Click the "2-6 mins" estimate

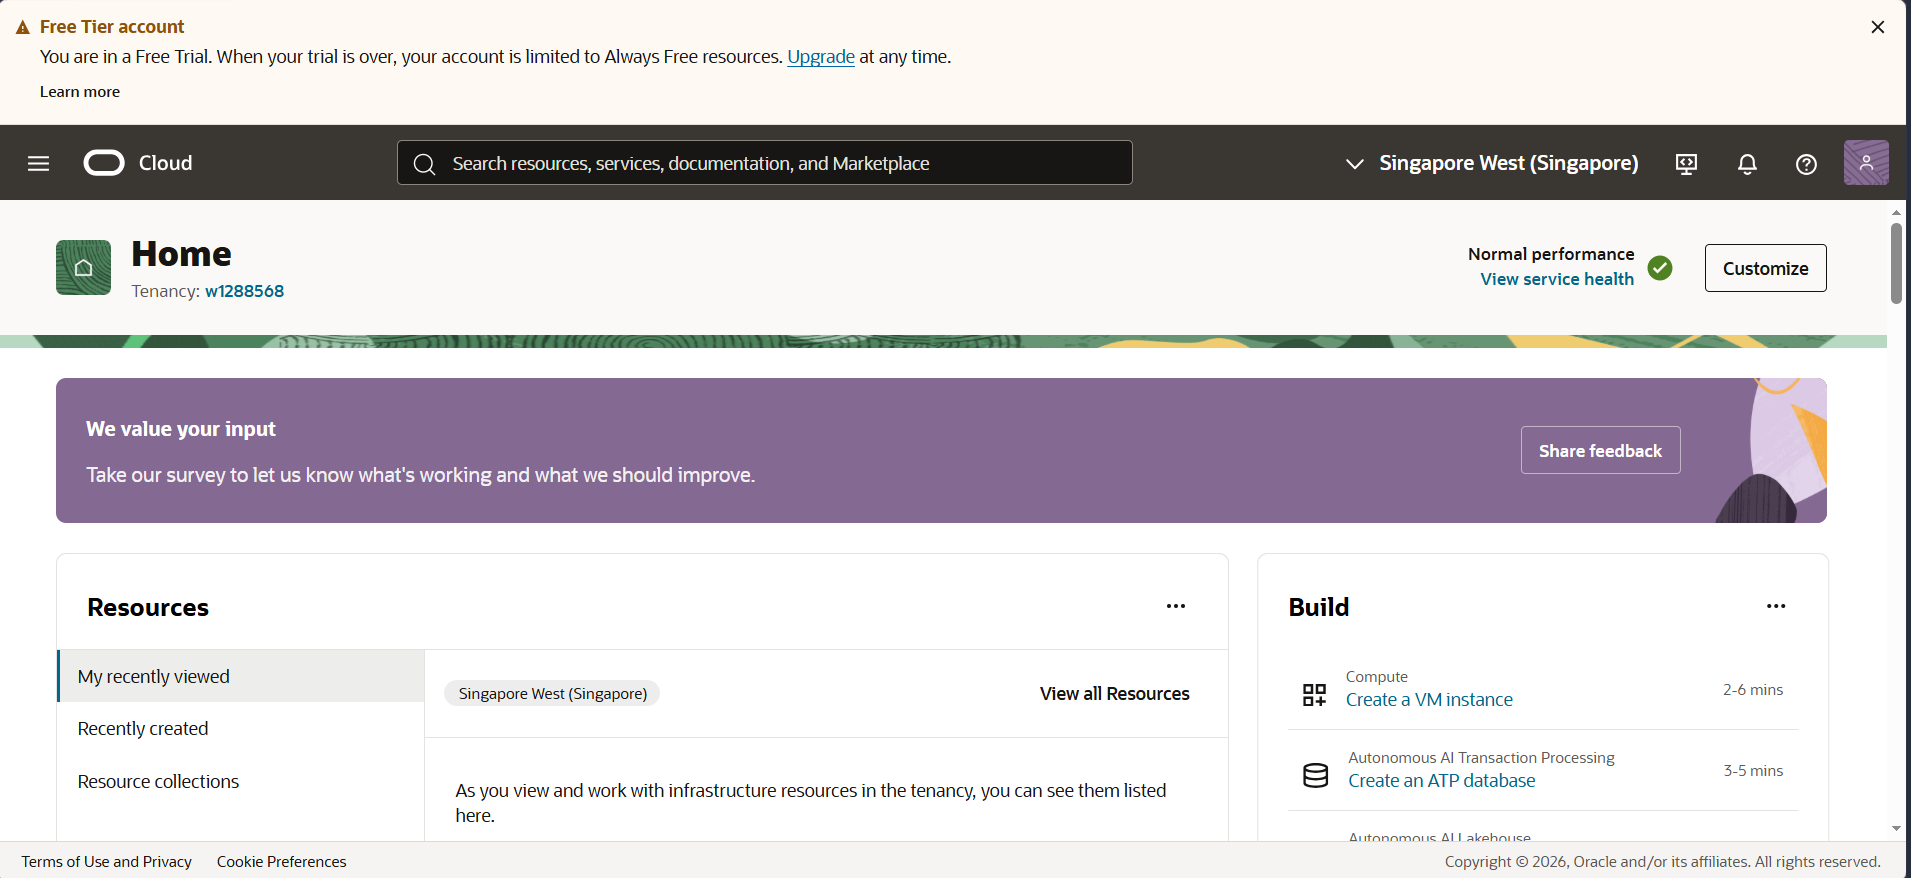tap(1753, 690)
